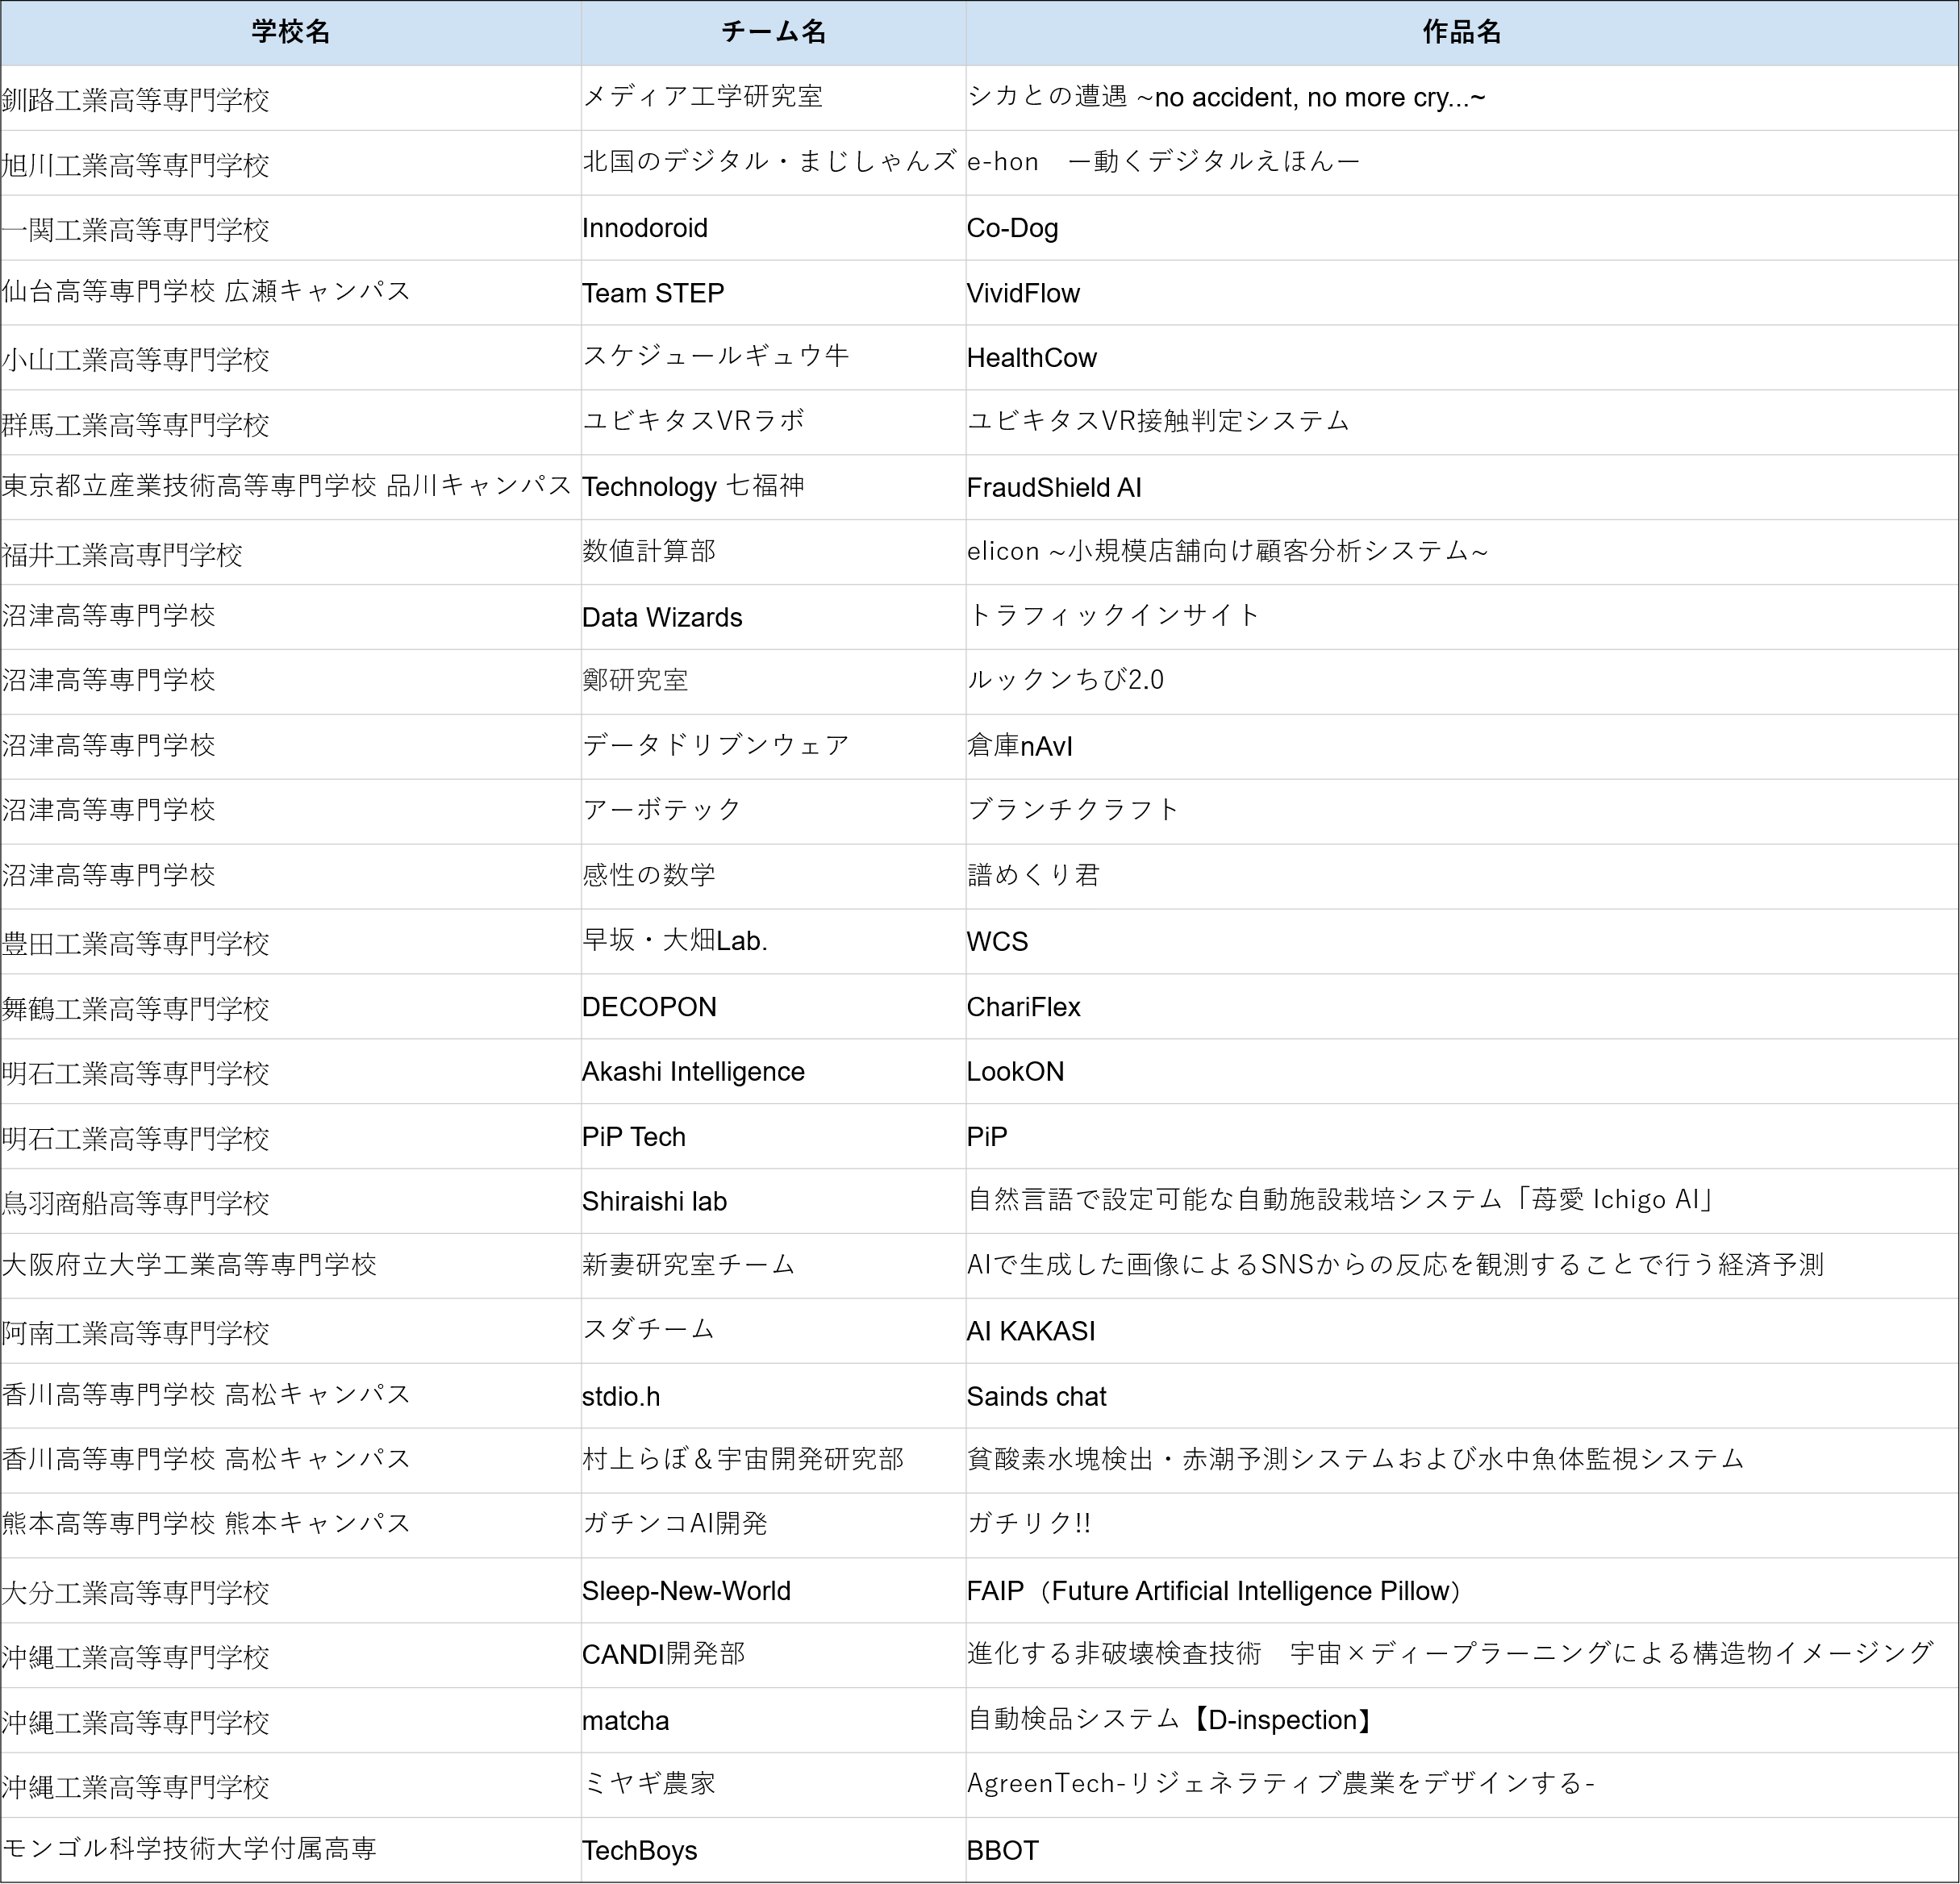Click the 学校名 column header
Viewport: 1960px width, 1884px height.
290,32
